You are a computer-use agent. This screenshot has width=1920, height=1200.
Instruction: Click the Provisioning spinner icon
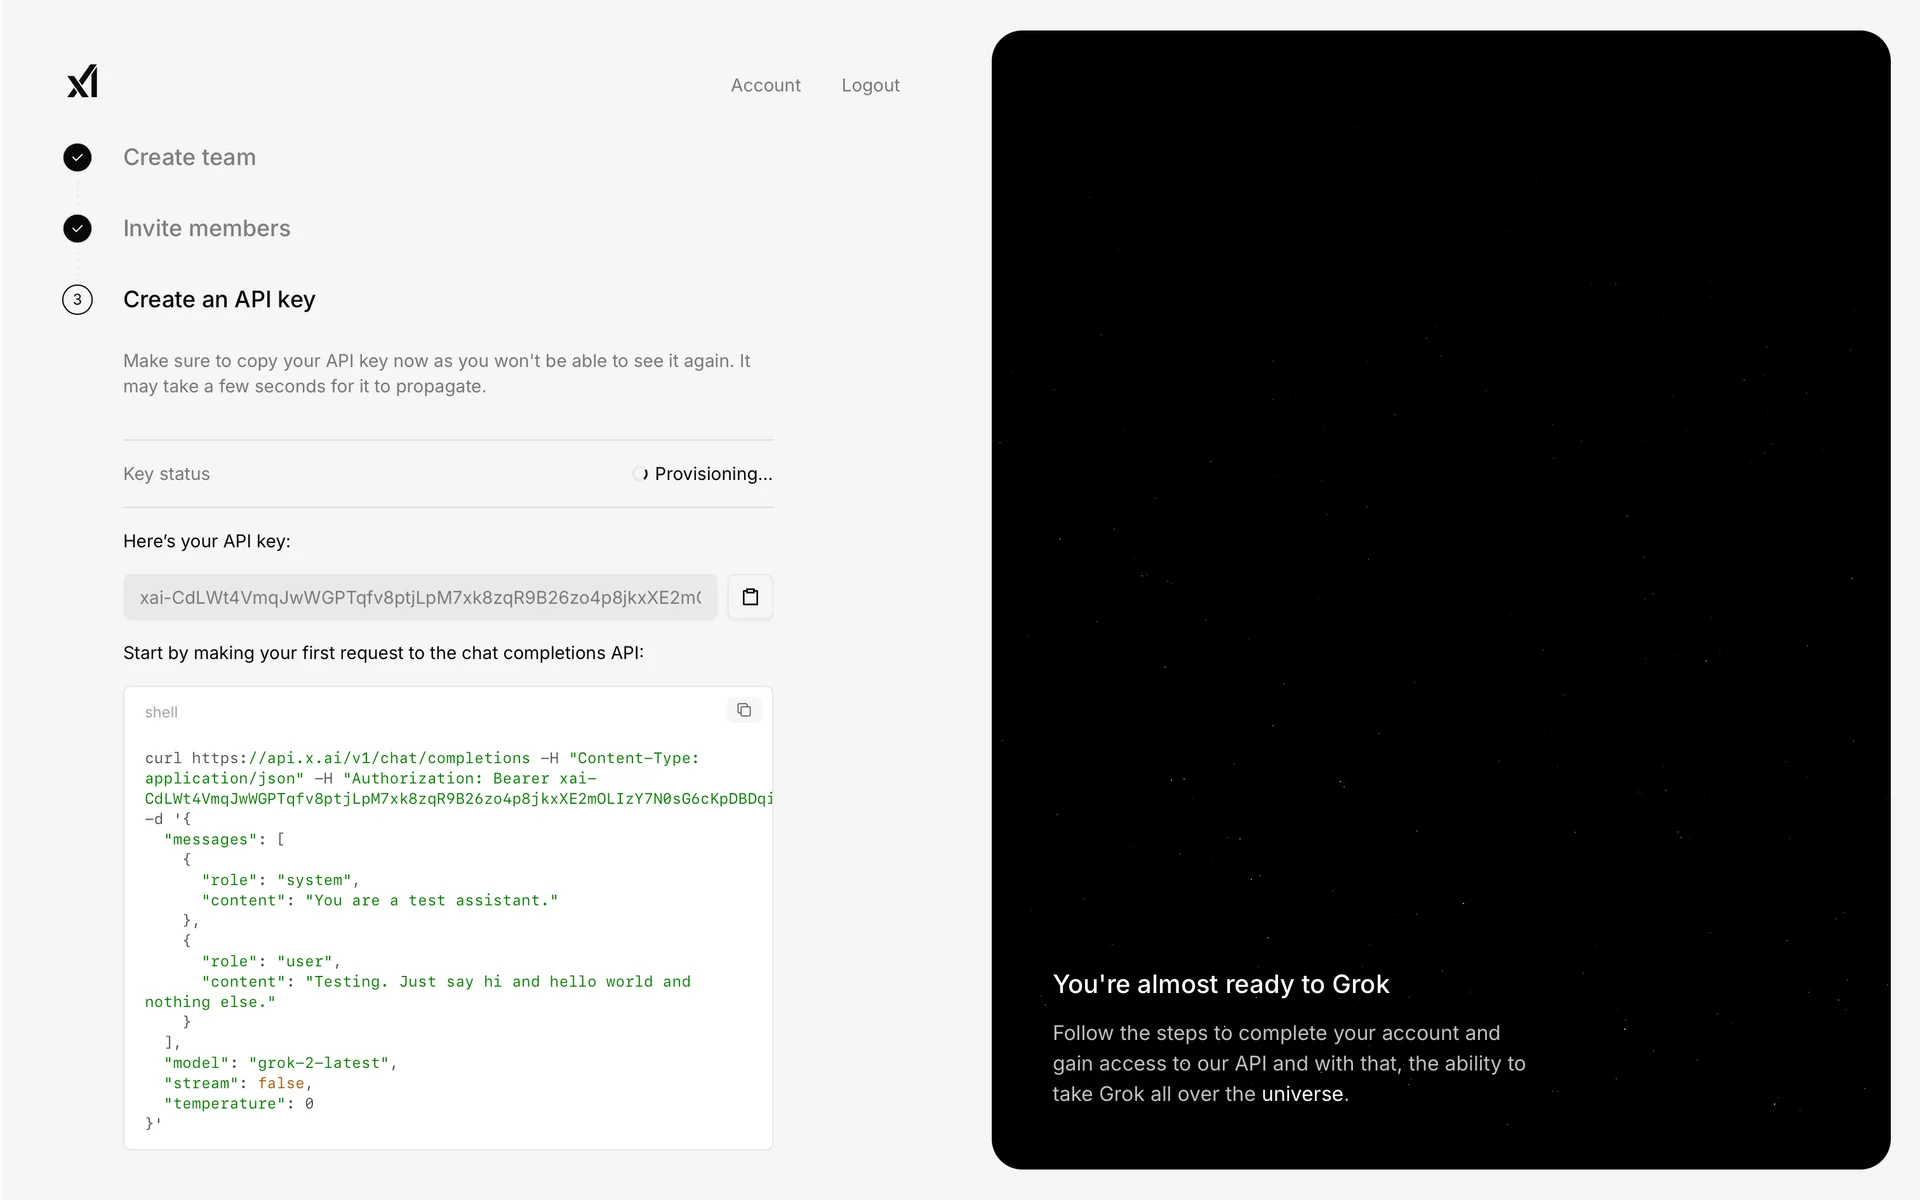pyautogui.click(x=640, y=474)
